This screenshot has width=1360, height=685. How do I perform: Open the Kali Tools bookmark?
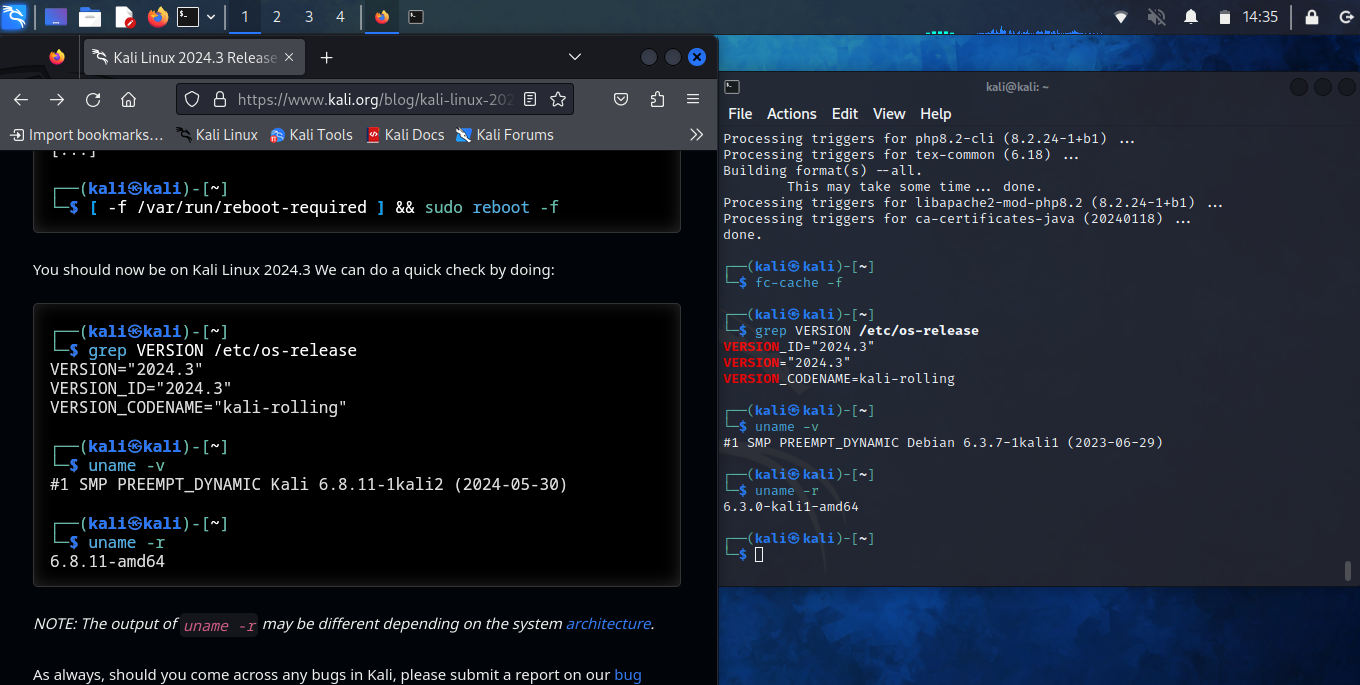311,134
